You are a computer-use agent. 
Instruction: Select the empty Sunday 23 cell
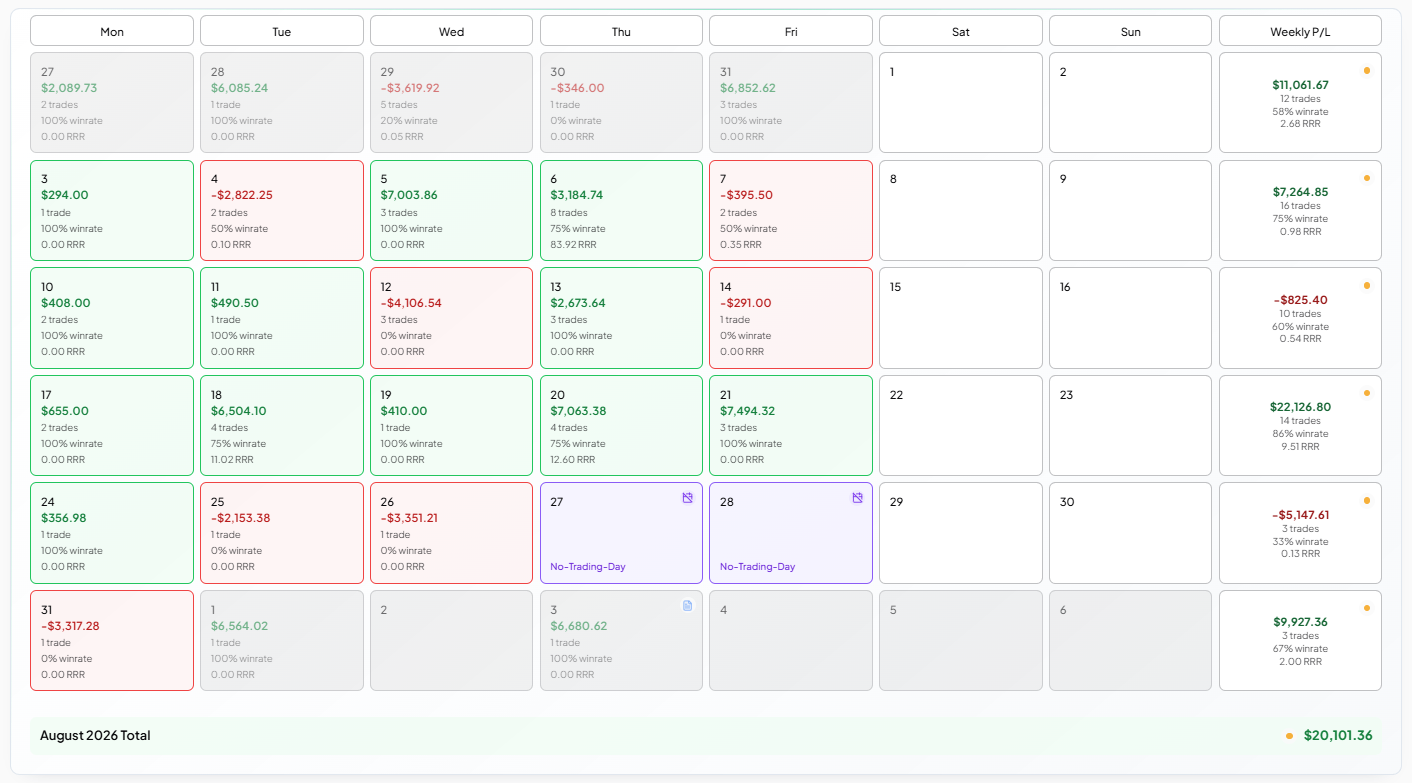(1130, 425)
